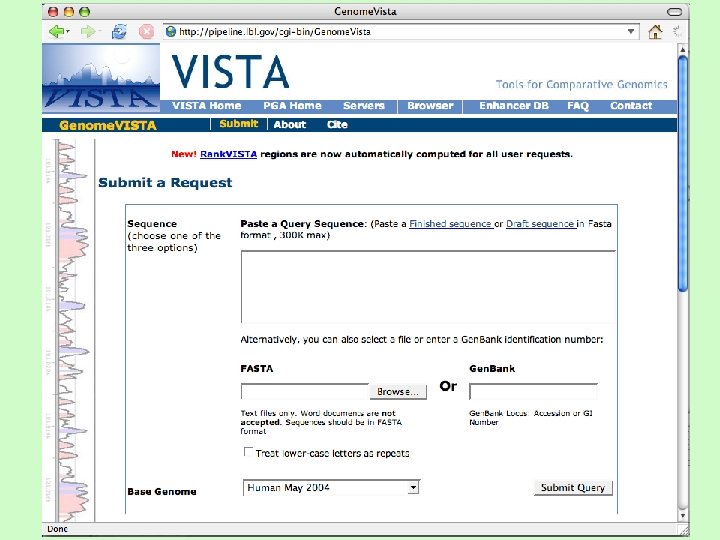Click the vertical scrollbar thumb

click(683, 174)
